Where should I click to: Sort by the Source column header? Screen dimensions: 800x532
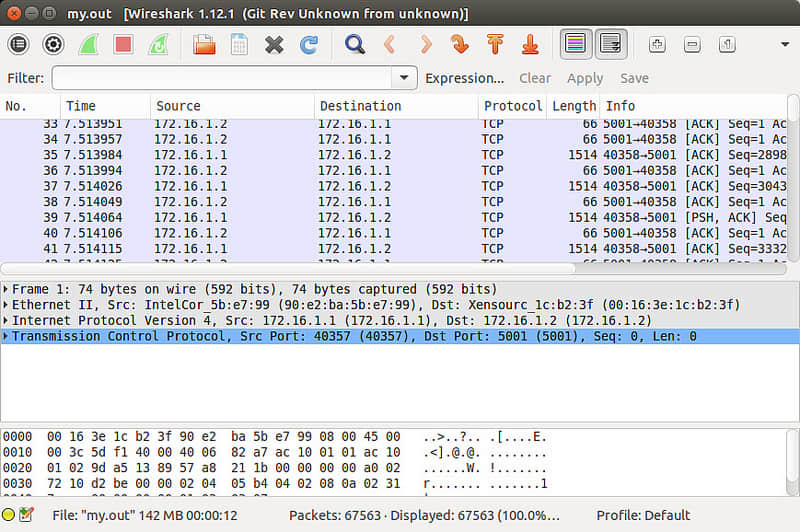point(178,106)
